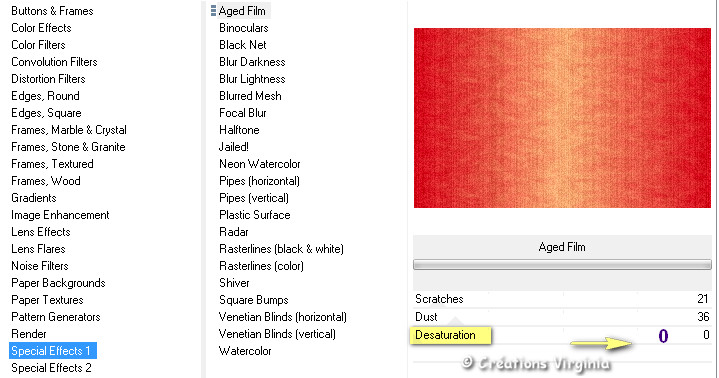Click the Aged Film title bar

[562, 247]
